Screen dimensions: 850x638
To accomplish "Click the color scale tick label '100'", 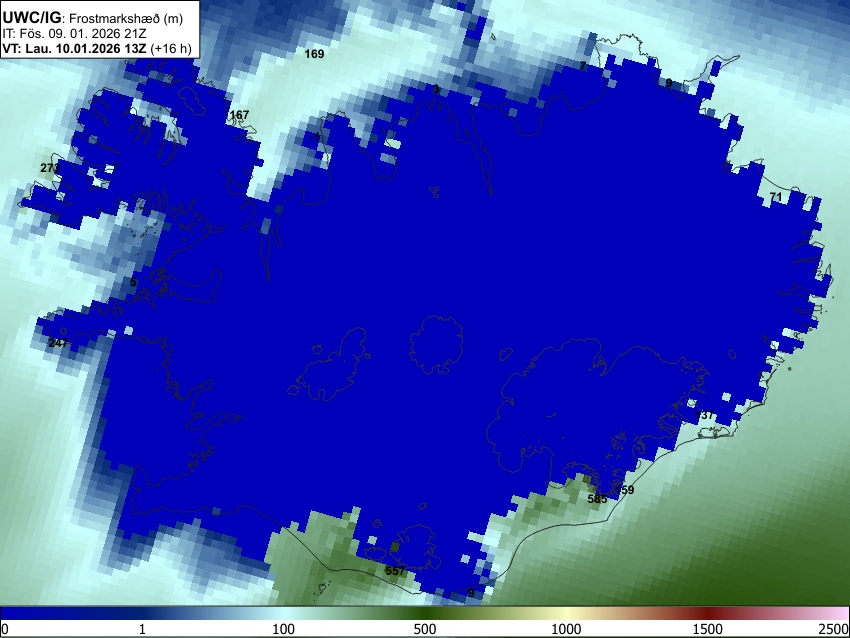I will point(284,629).
